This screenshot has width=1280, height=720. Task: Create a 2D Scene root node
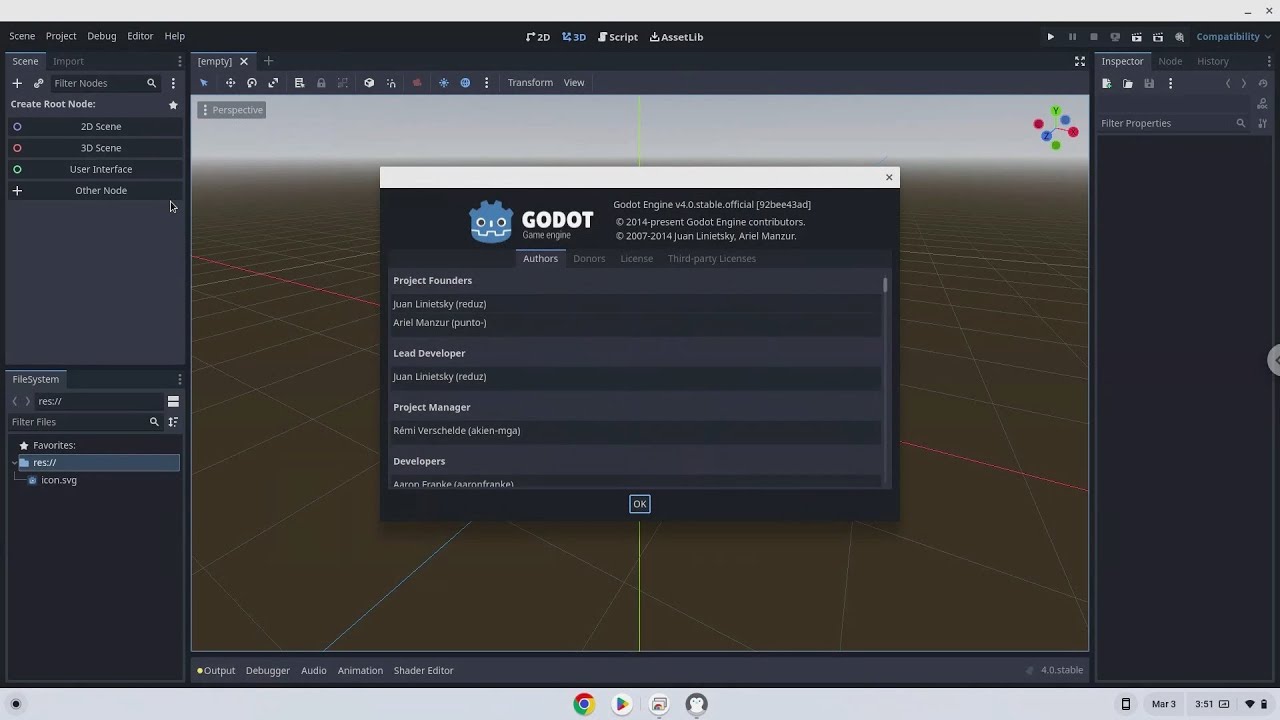tap(95, 126)
